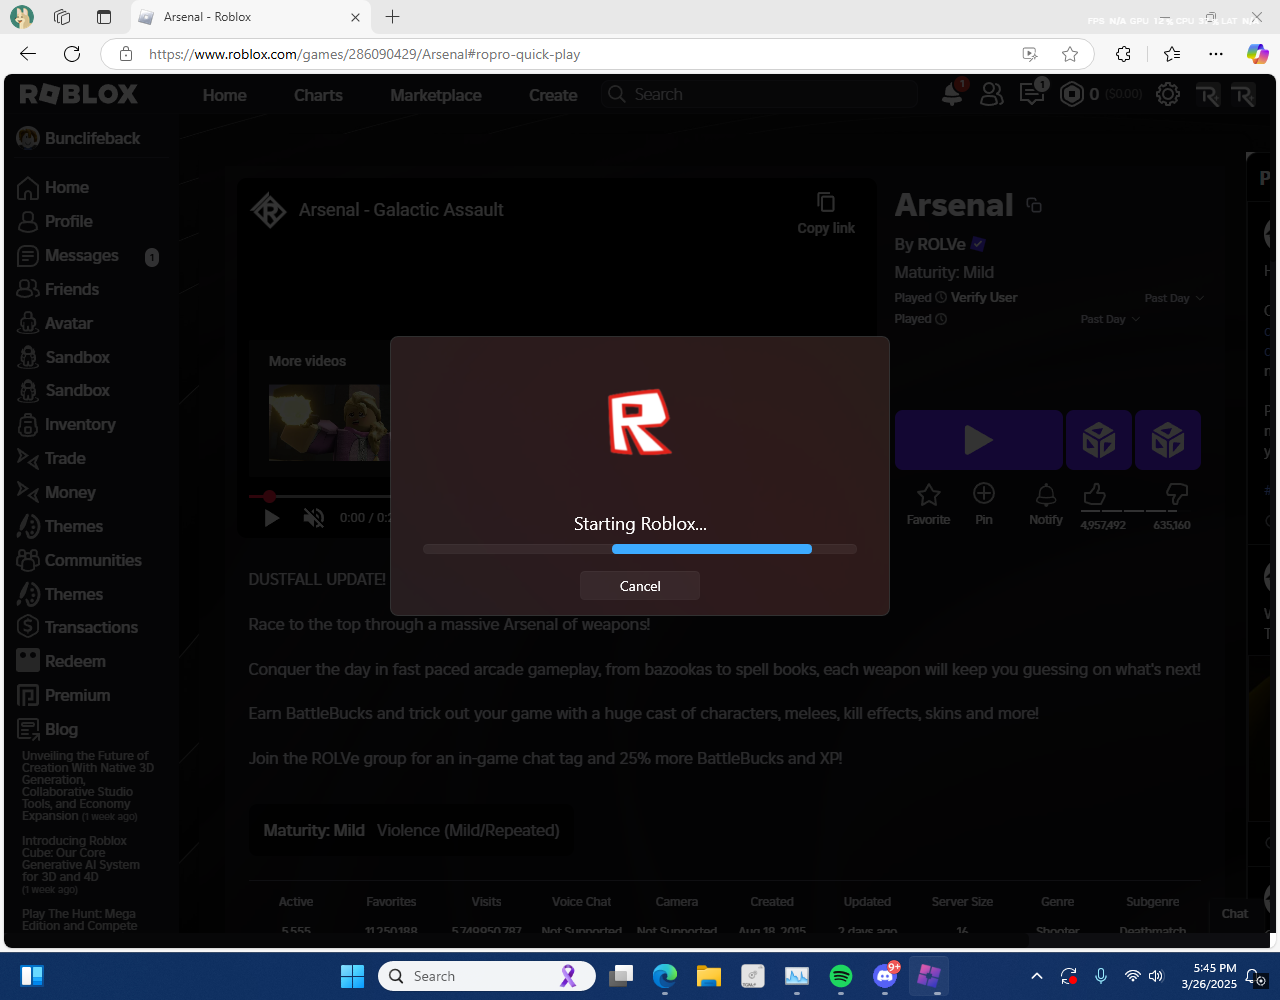The image size is (1280, 1000).
Task: Open the Roblox settings gear
Action: [x=1167, y=94]
